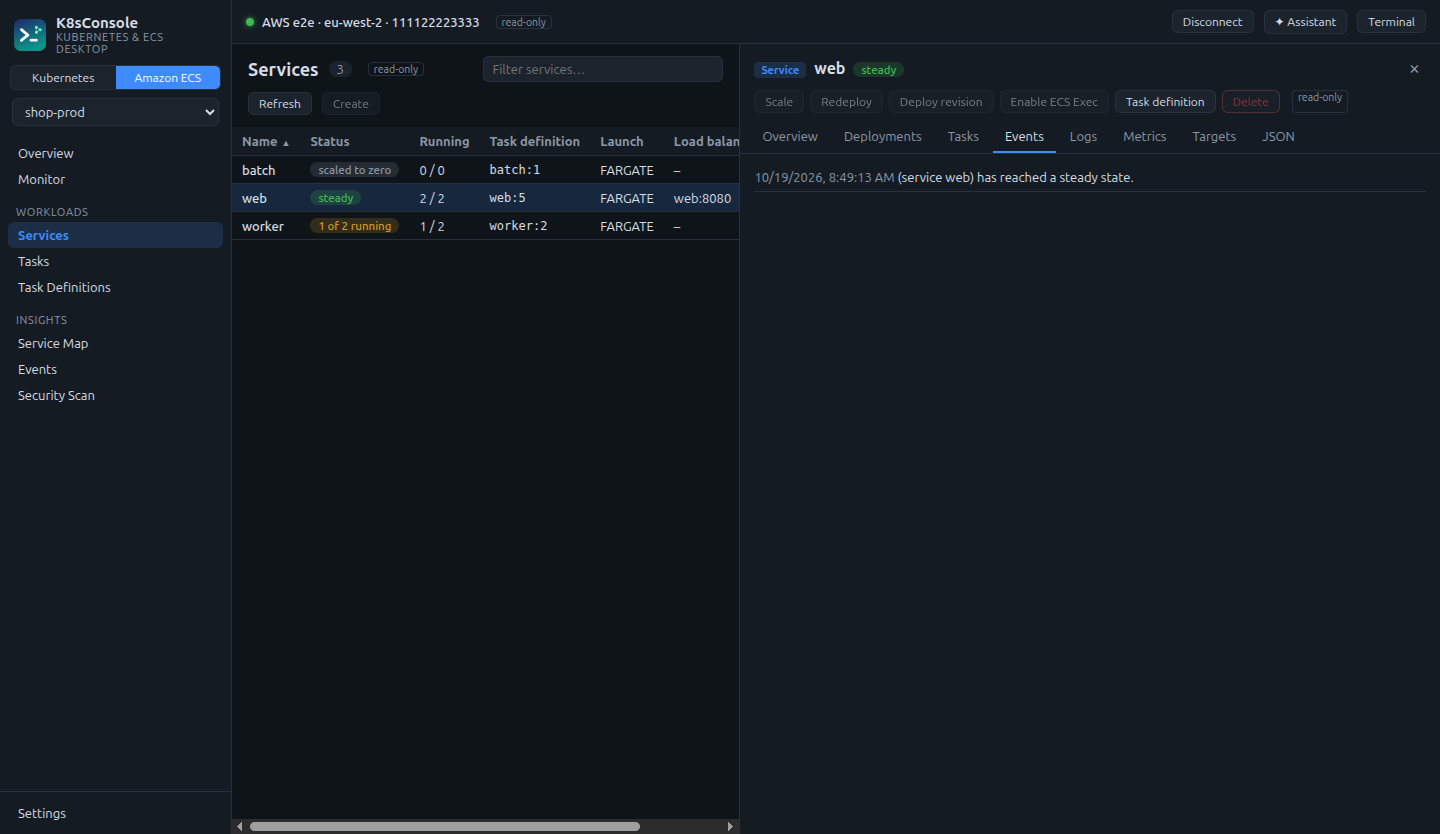Open Events in the sidebar
The height and width of the screenshot is (834, 1440).
click(115, 369)
